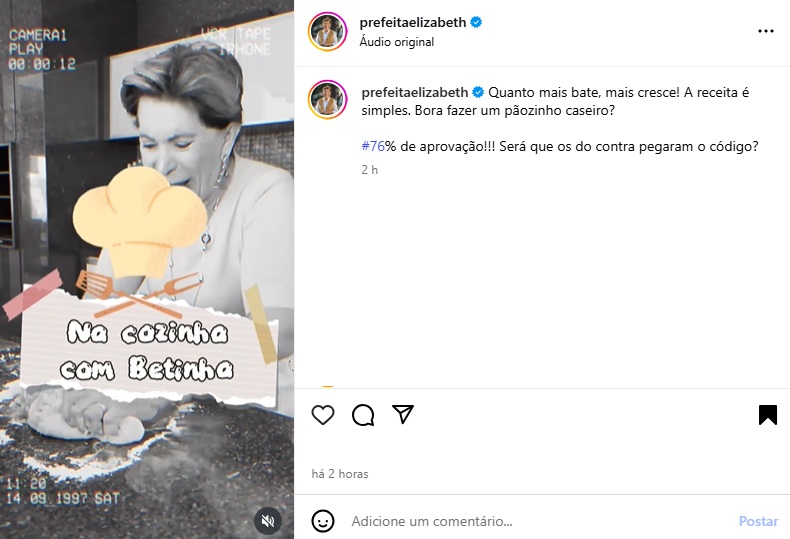Screen dimensions: 790x539
Task: Click the verified badge in header
Action: point(476,22)
